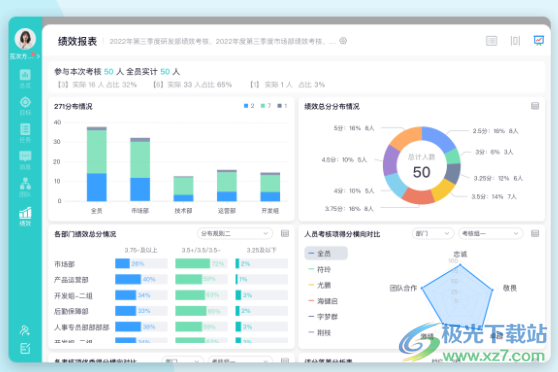Open the 任务 tasks sidebar icon

(x=25, y=133)
